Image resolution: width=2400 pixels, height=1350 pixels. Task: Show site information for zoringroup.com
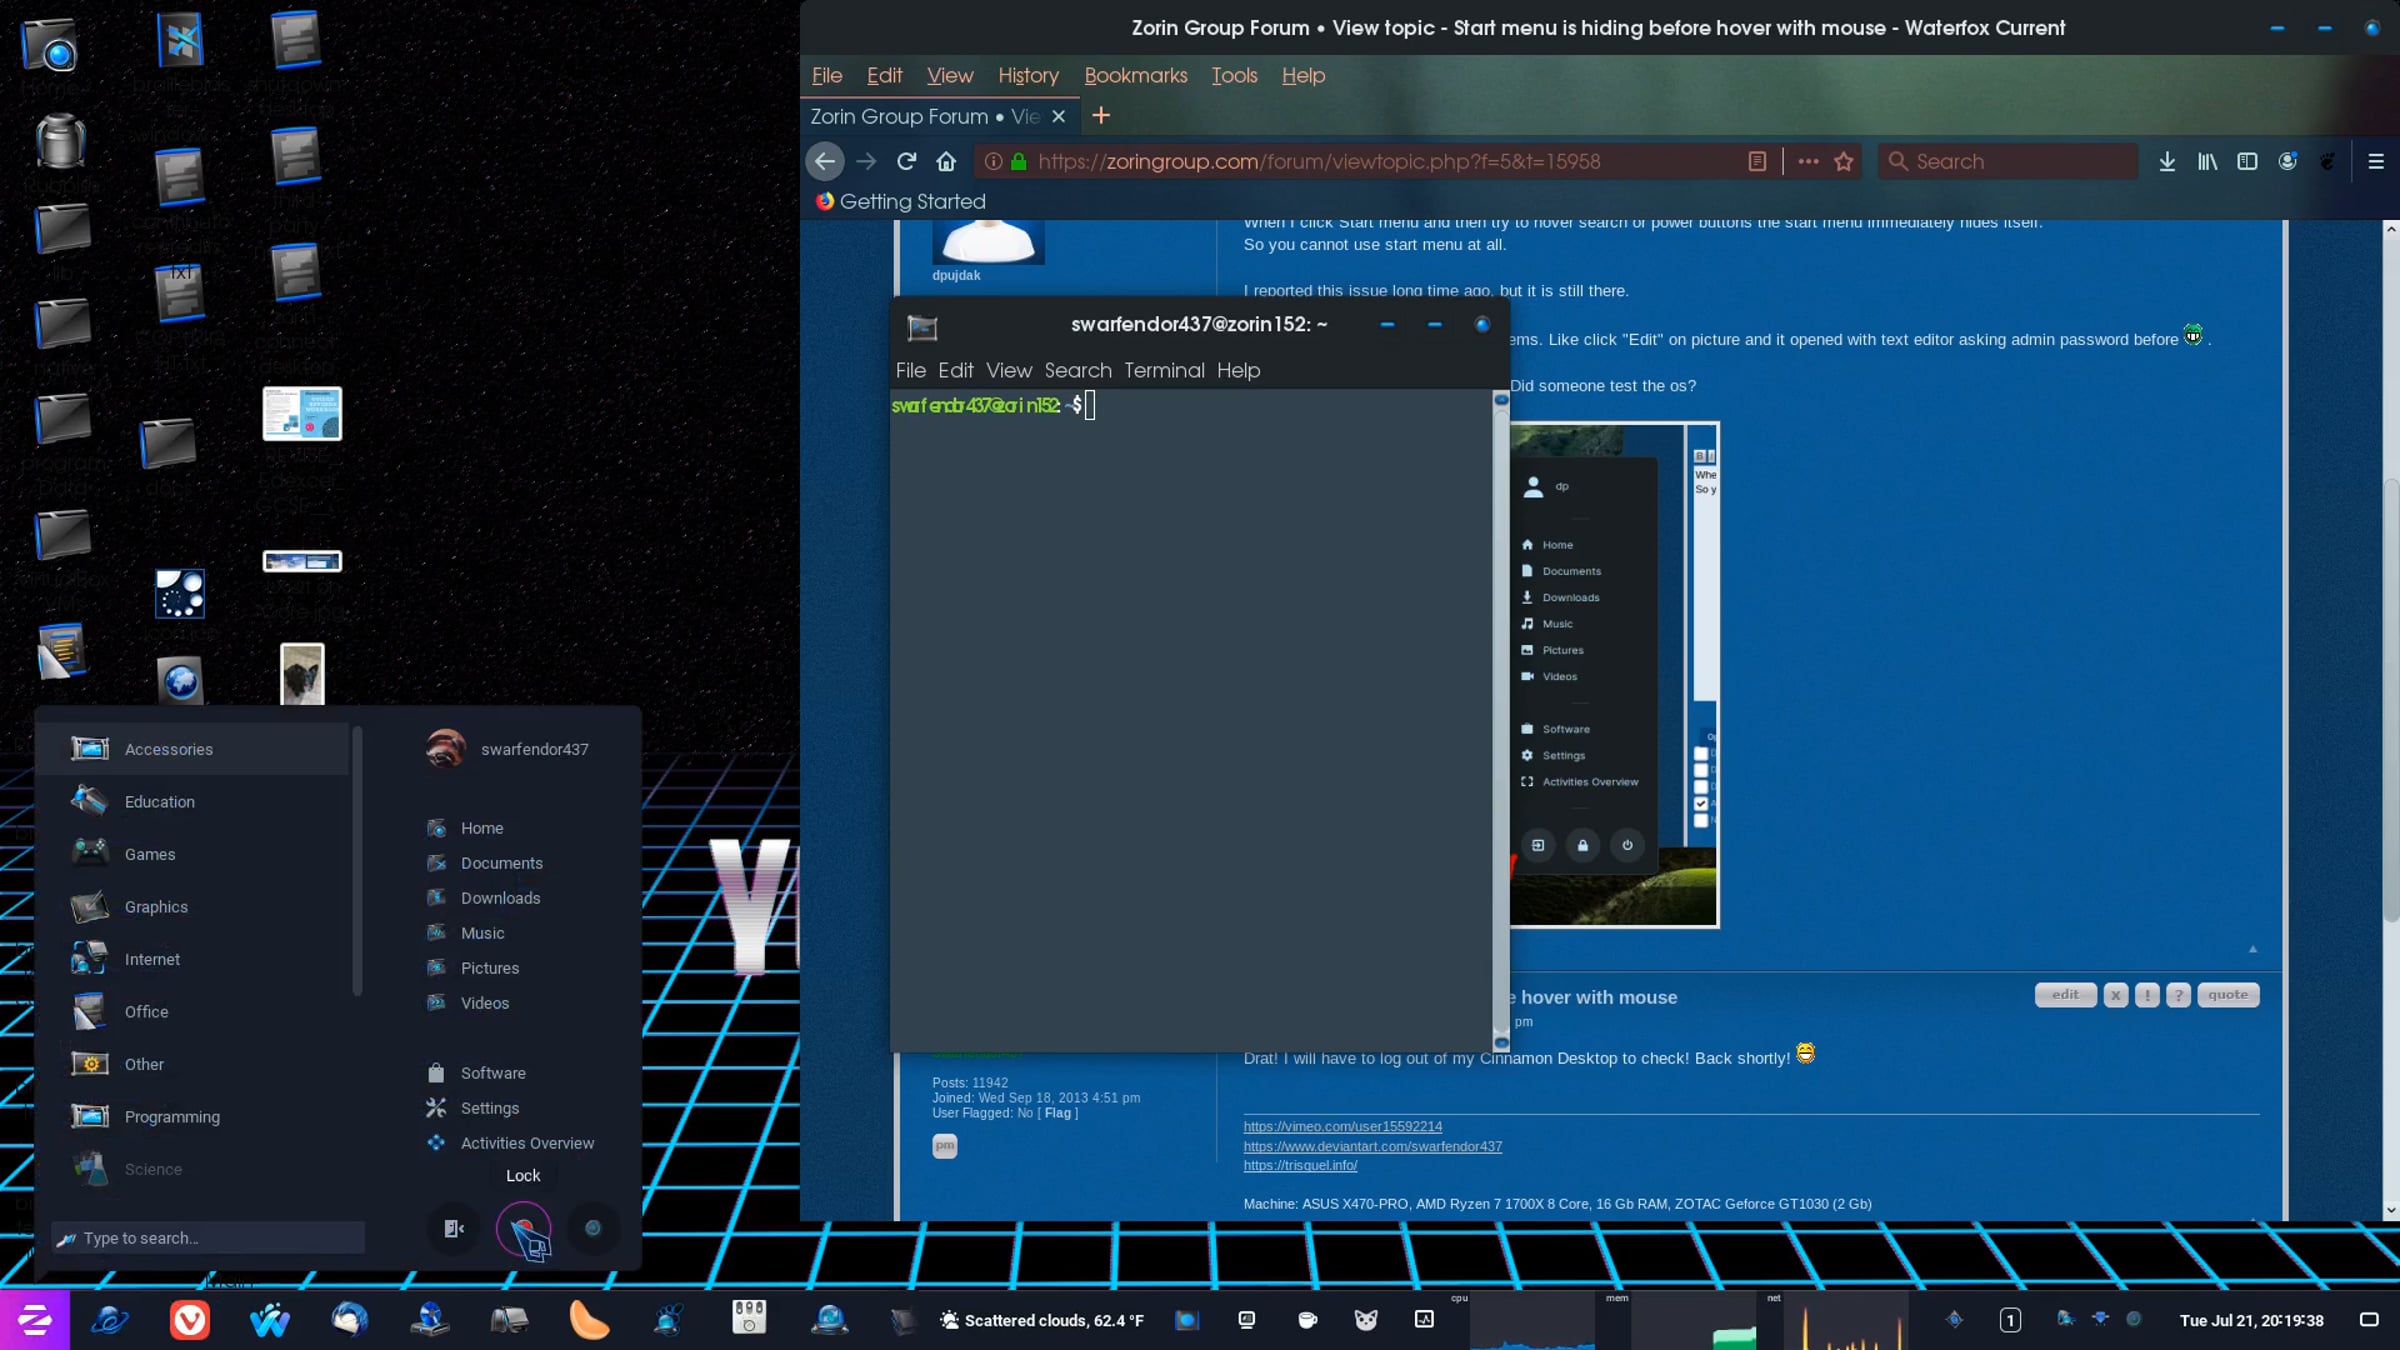(993, 161)
